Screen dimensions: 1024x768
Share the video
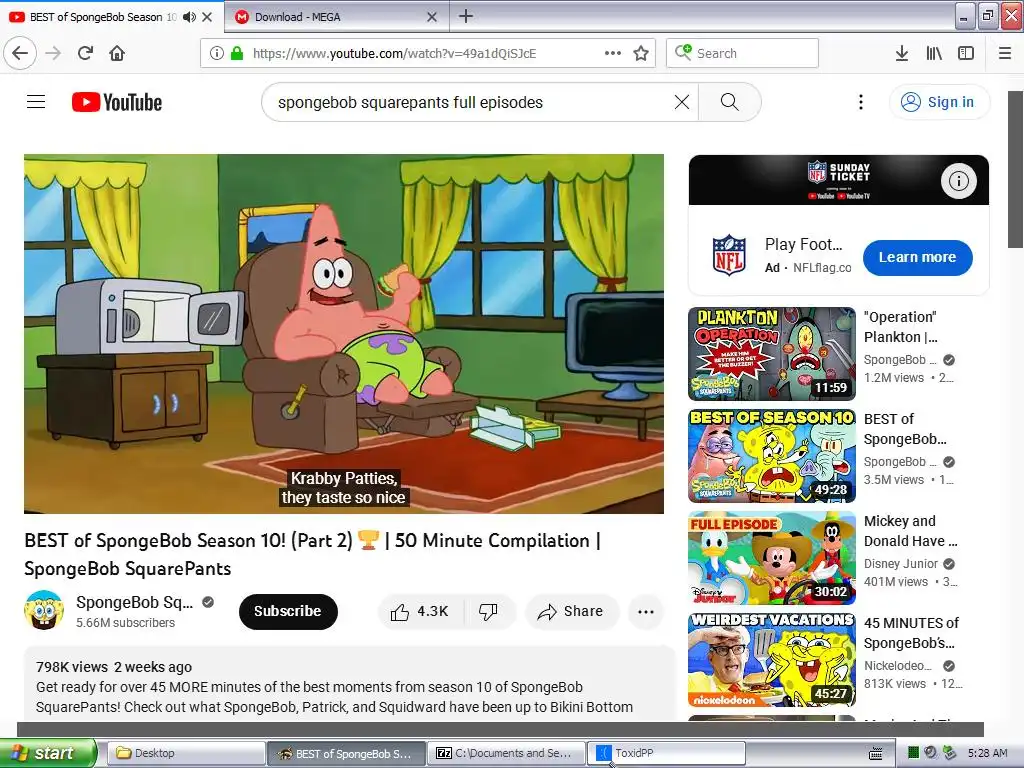[x=571, y=611]
